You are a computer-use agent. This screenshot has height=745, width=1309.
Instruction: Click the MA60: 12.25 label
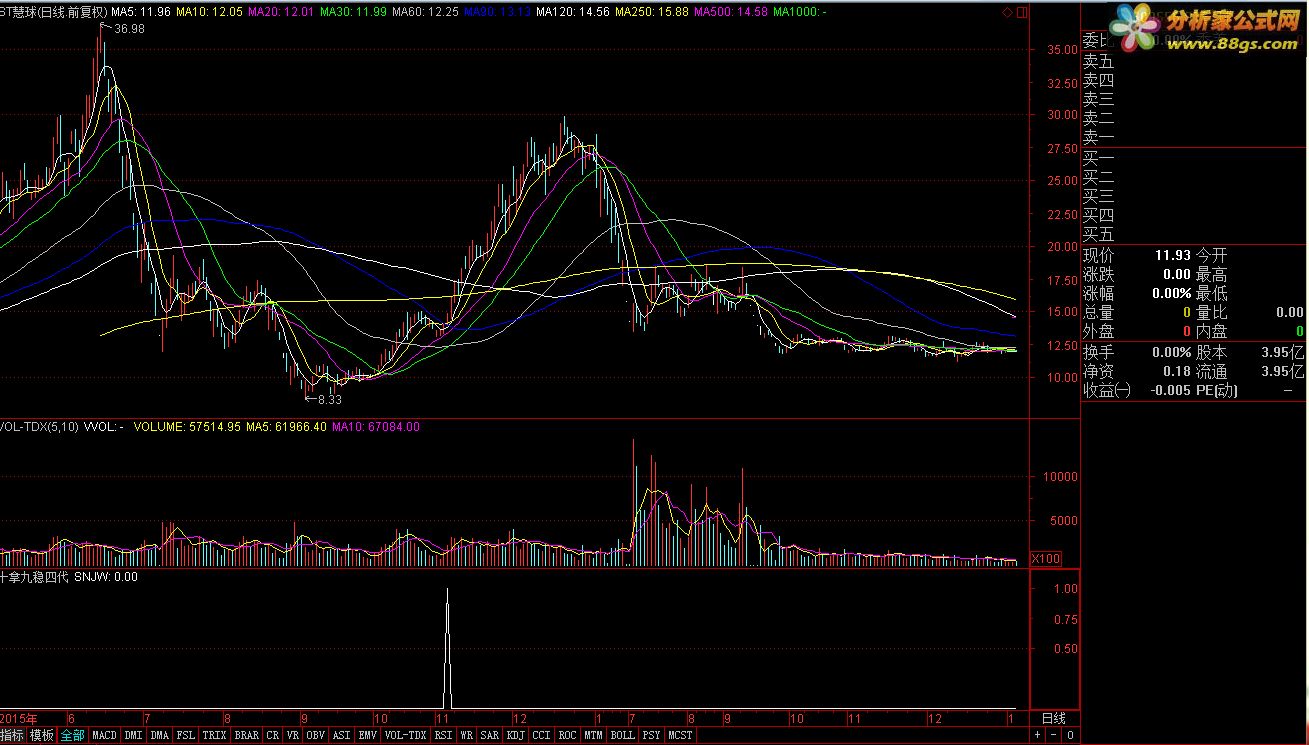tap(425, 12)
